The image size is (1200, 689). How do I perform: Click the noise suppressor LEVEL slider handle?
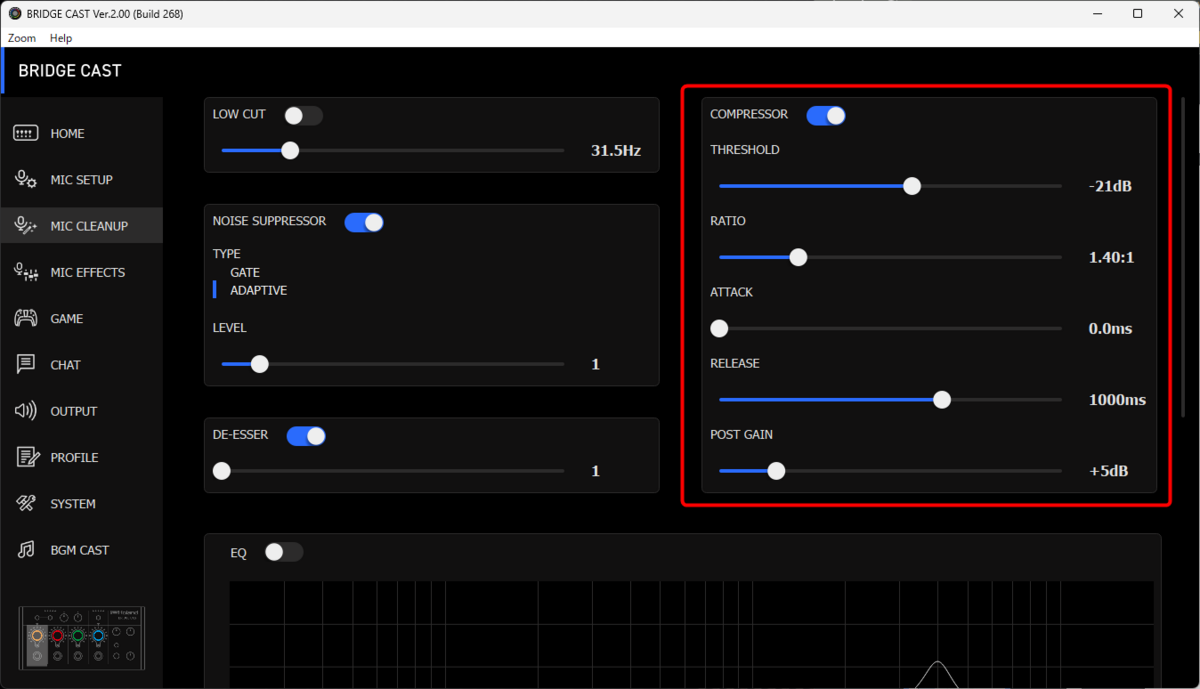(x=260, y=364)
